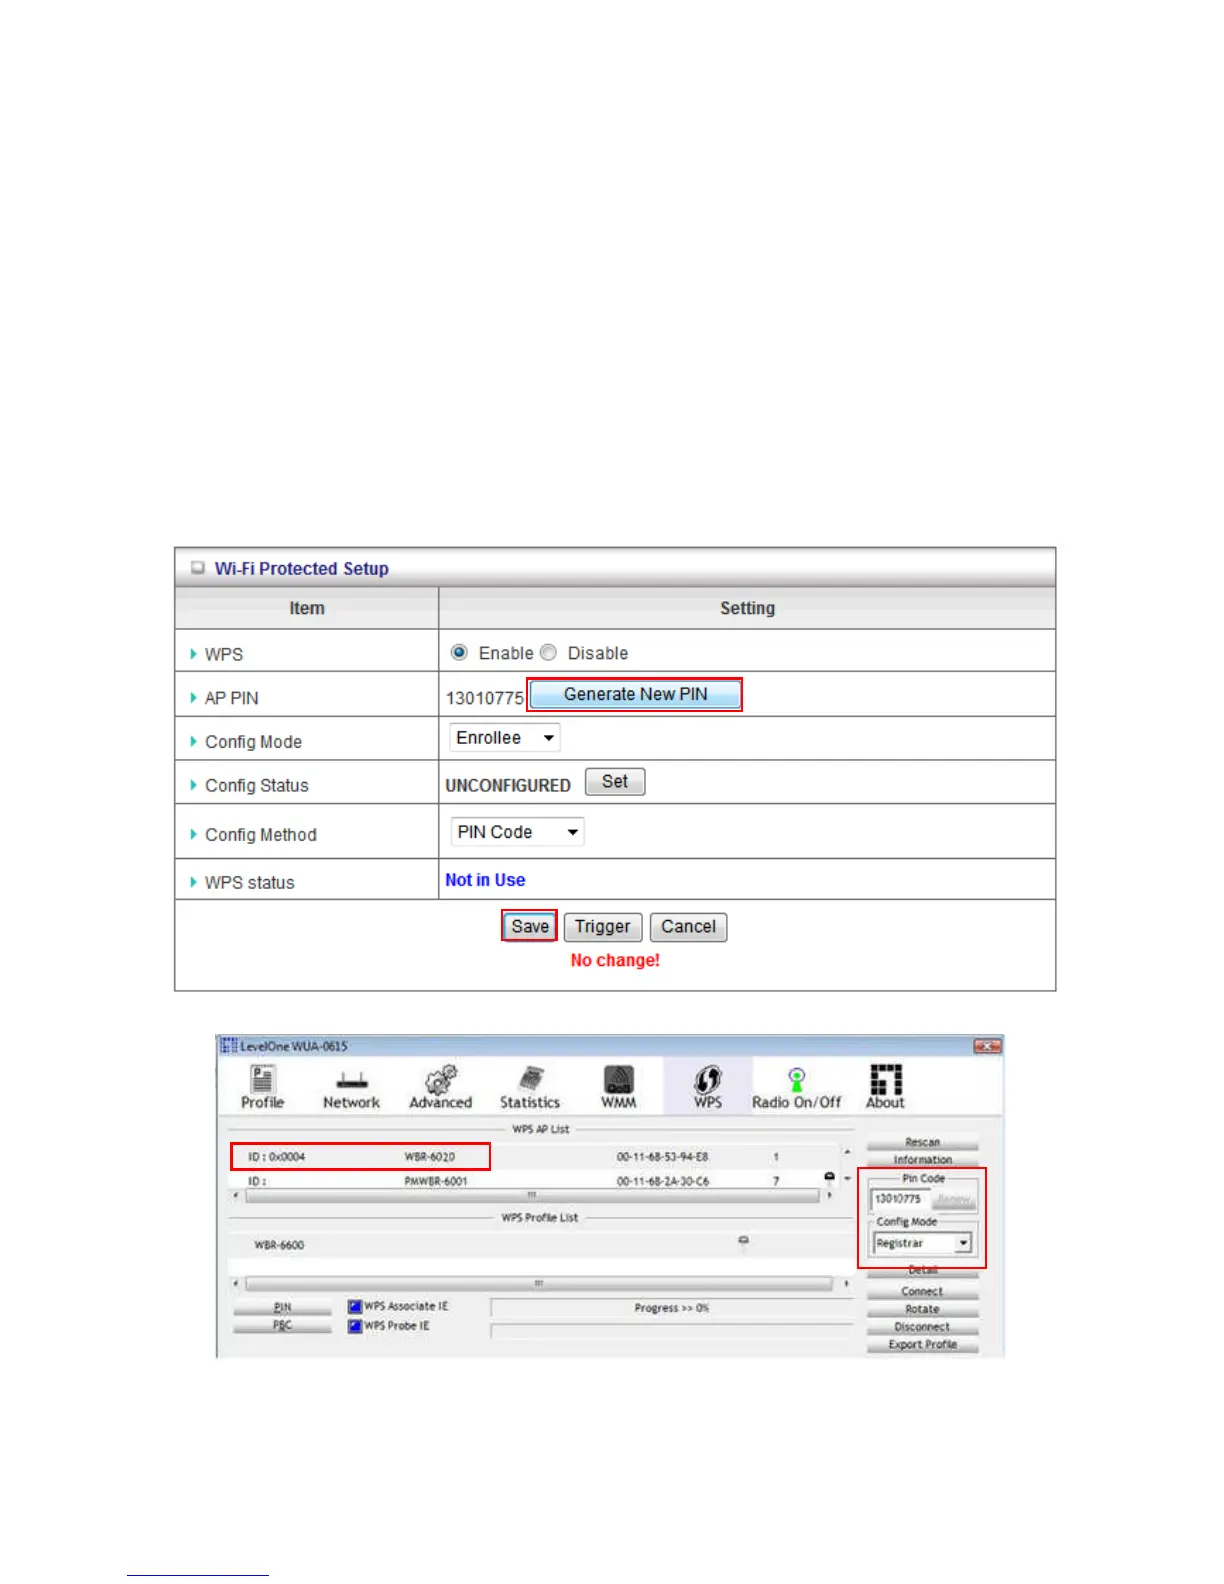Viewport: 1224px width, 1584px height.
Task: Click MAC address 00-11-68-53-94-E8
Action: [662, 1157]
